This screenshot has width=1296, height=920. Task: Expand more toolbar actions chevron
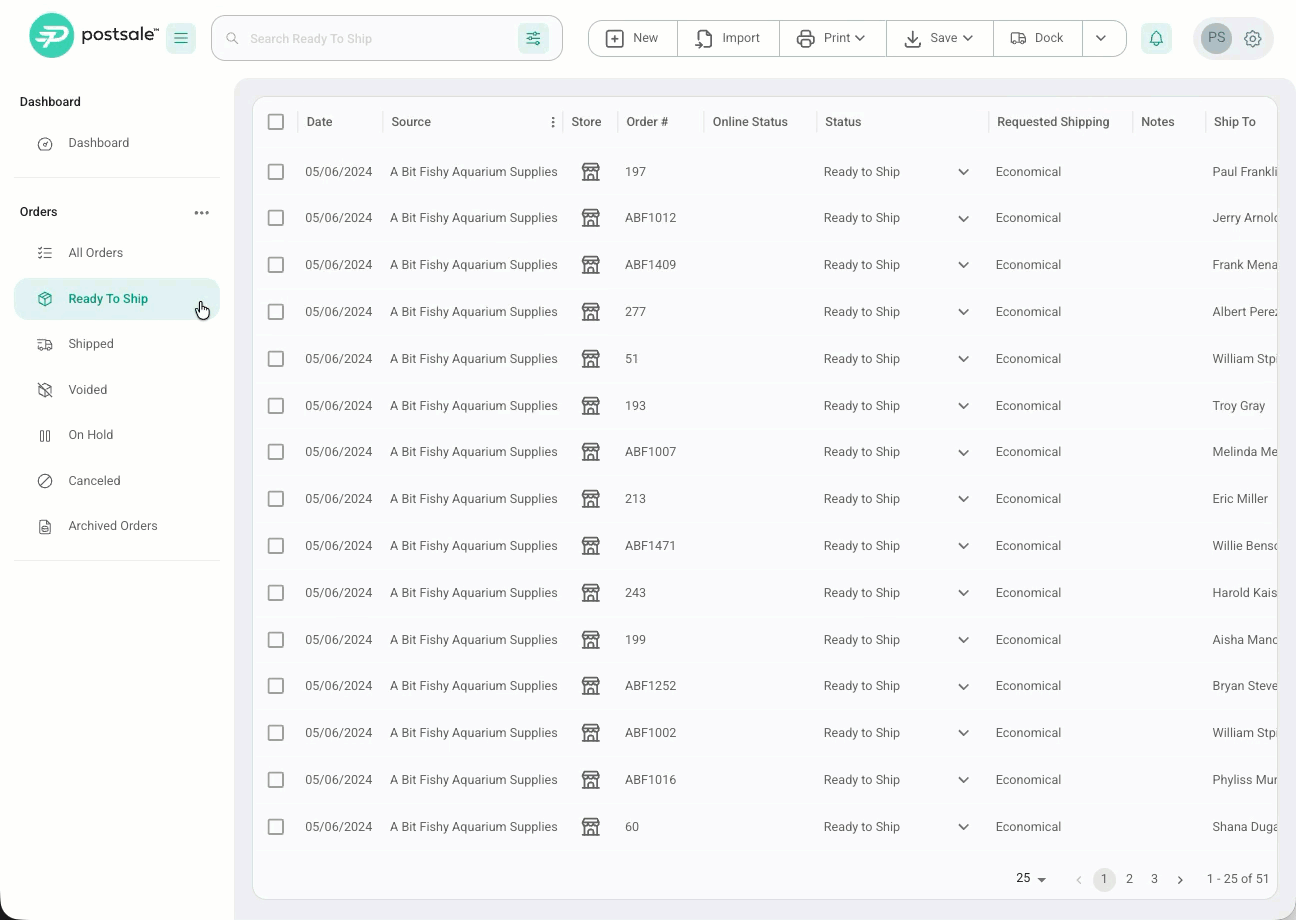(1101, 38)
